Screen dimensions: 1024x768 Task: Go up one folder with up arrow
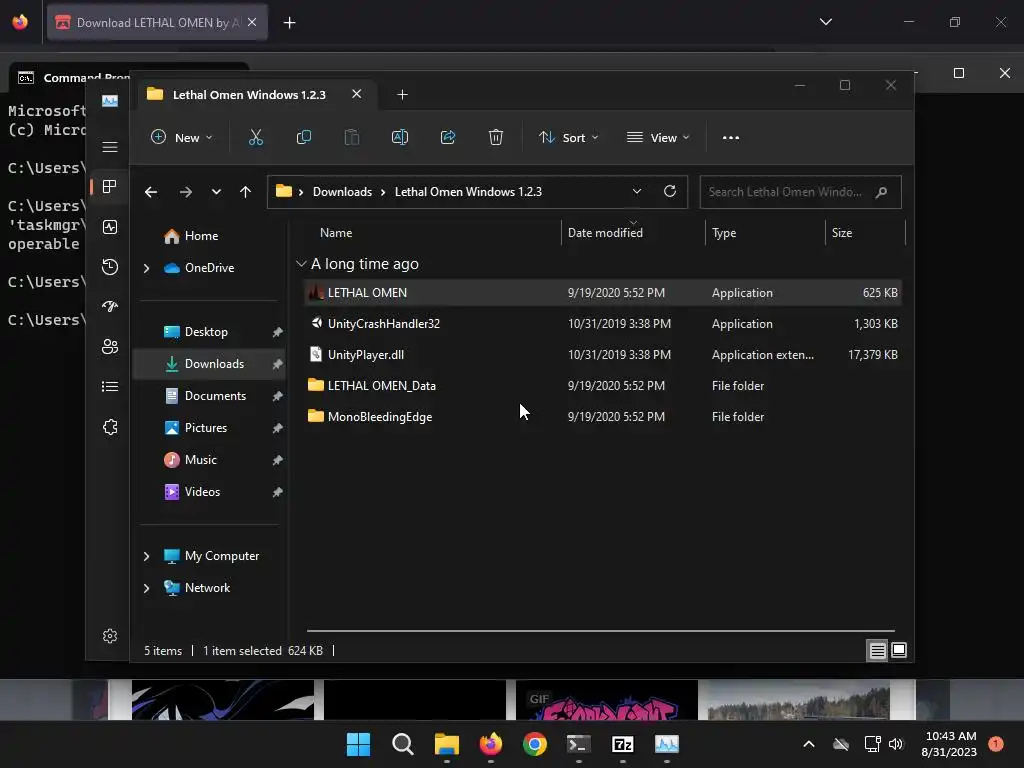(246, 192)
